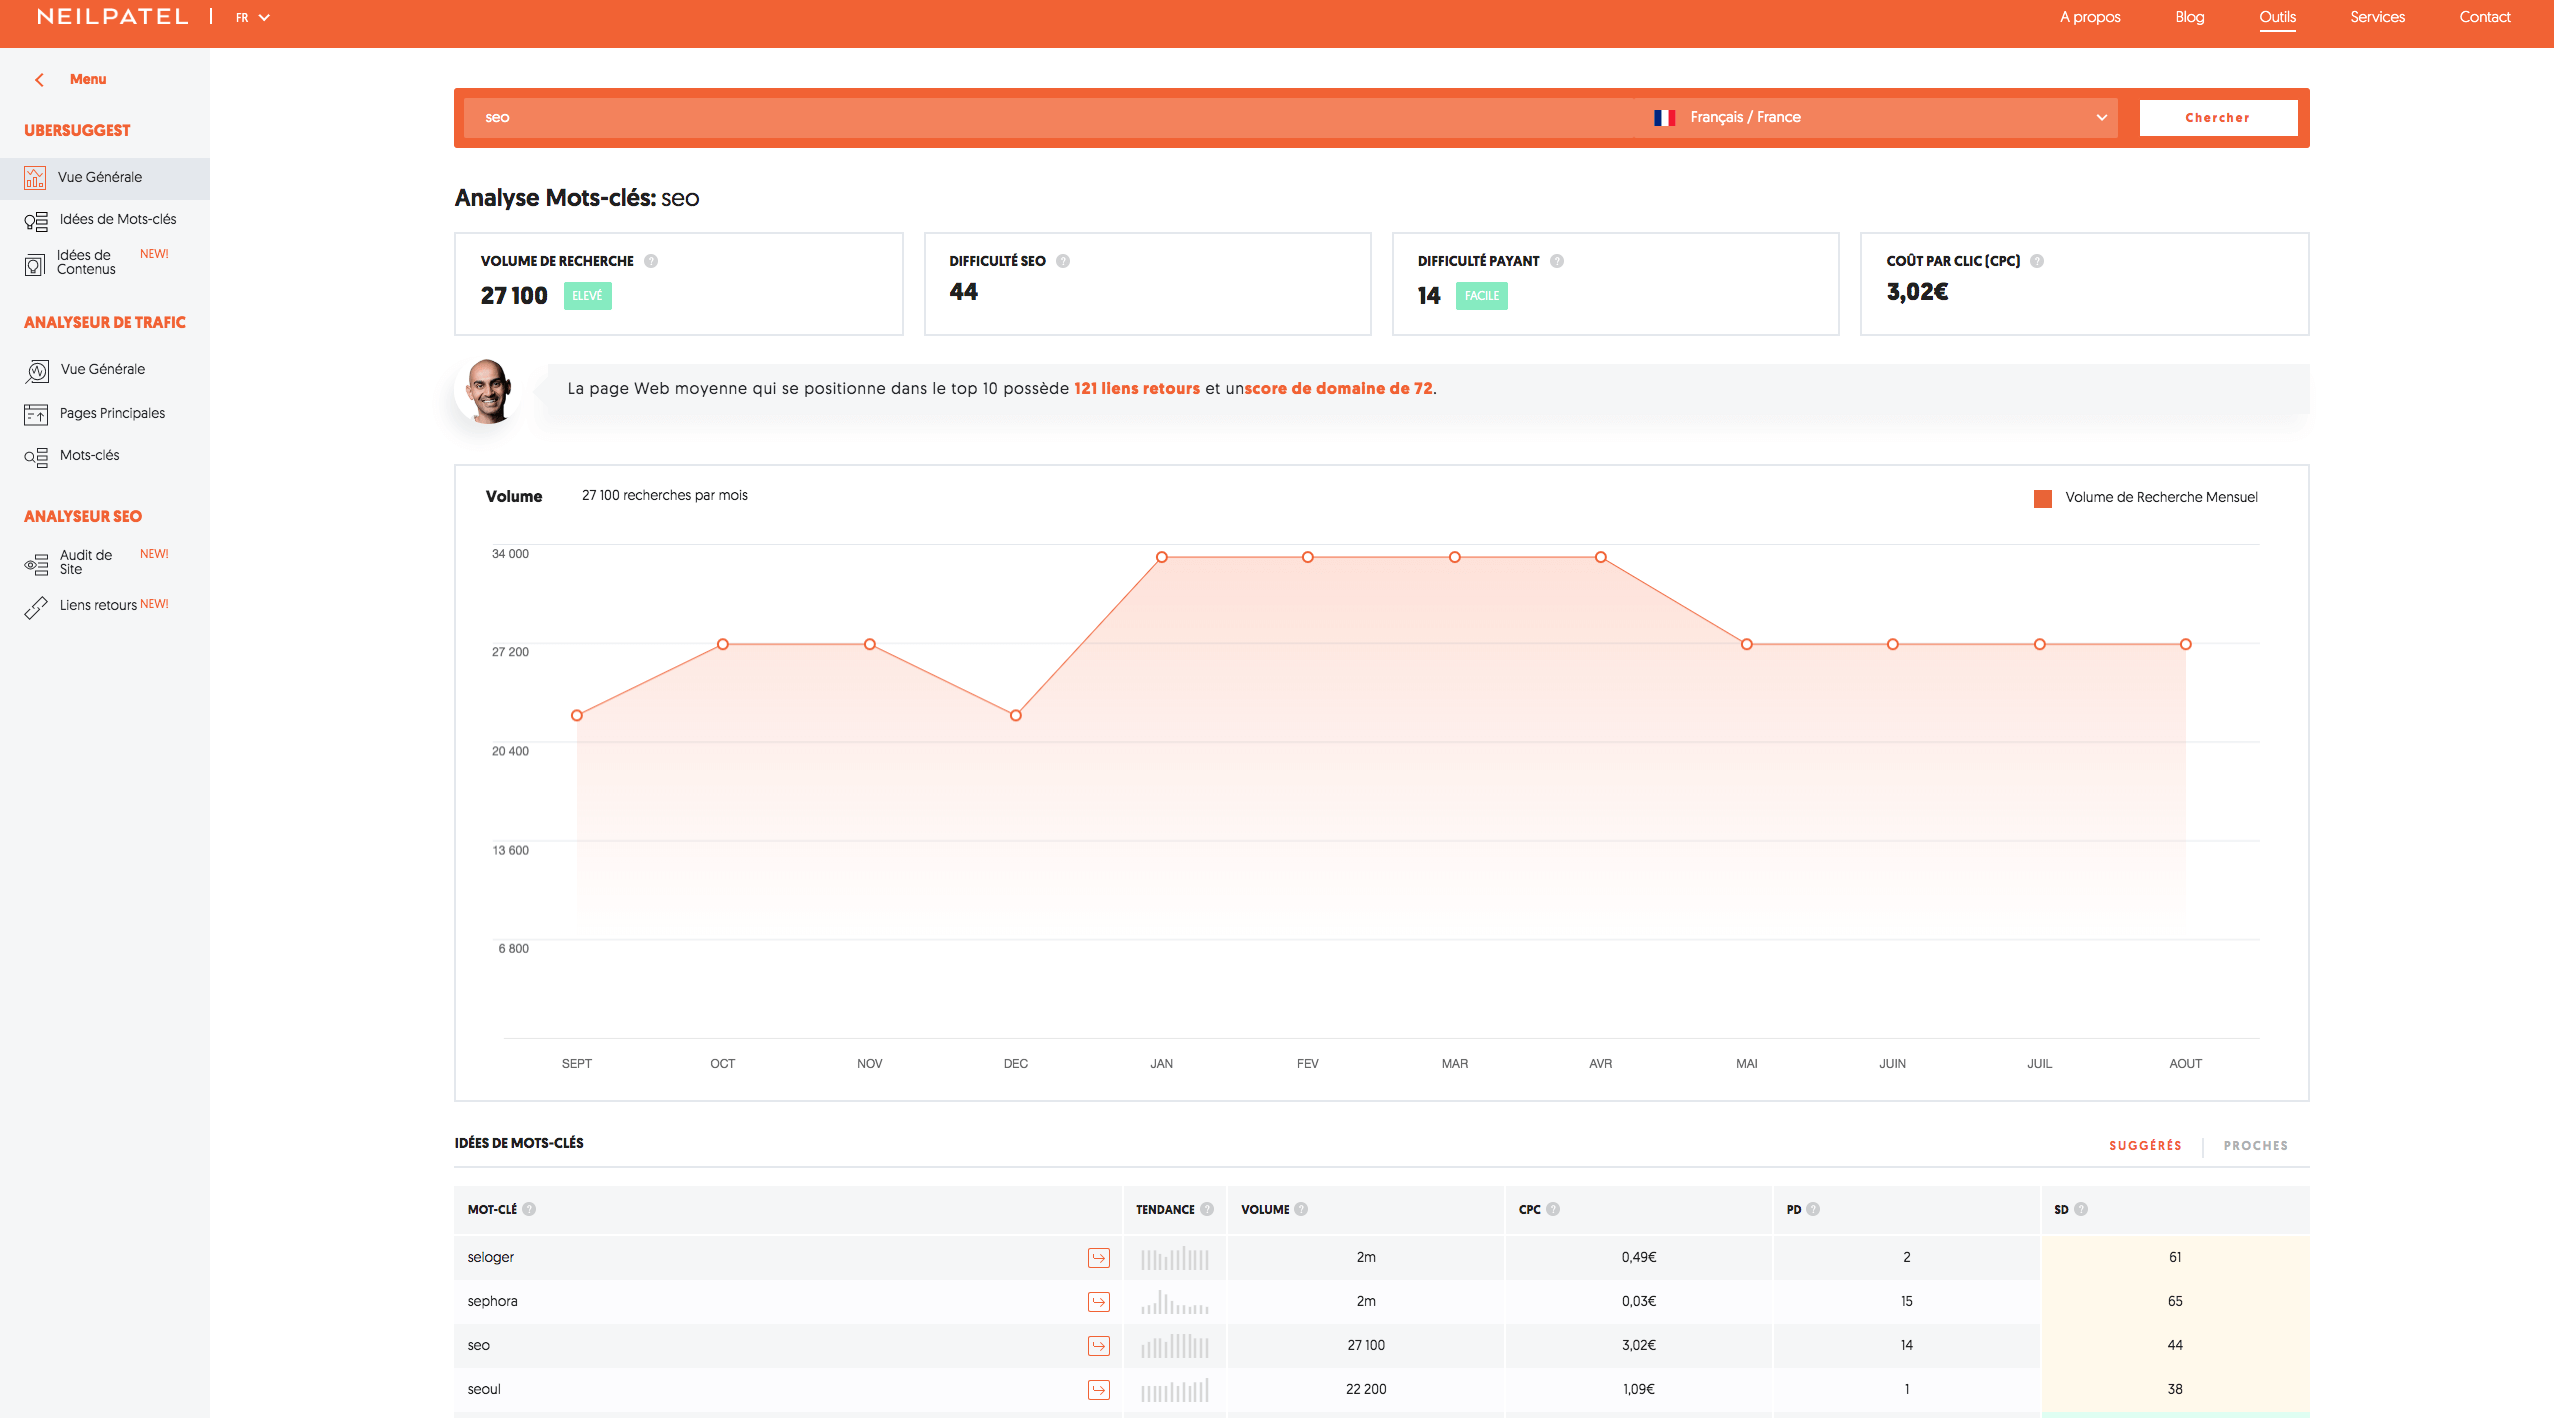Switch to the PROCHES tab

click(2255, 1146)
